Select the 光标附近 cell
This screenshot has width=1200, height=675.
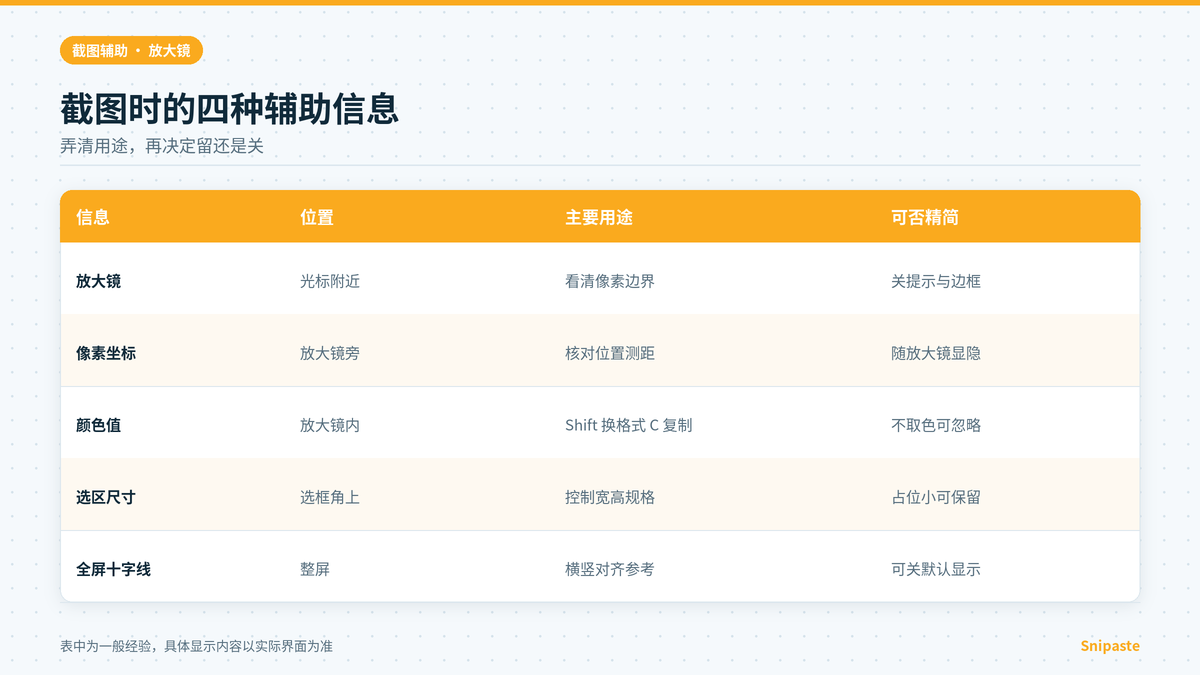(x=330, y=281)
